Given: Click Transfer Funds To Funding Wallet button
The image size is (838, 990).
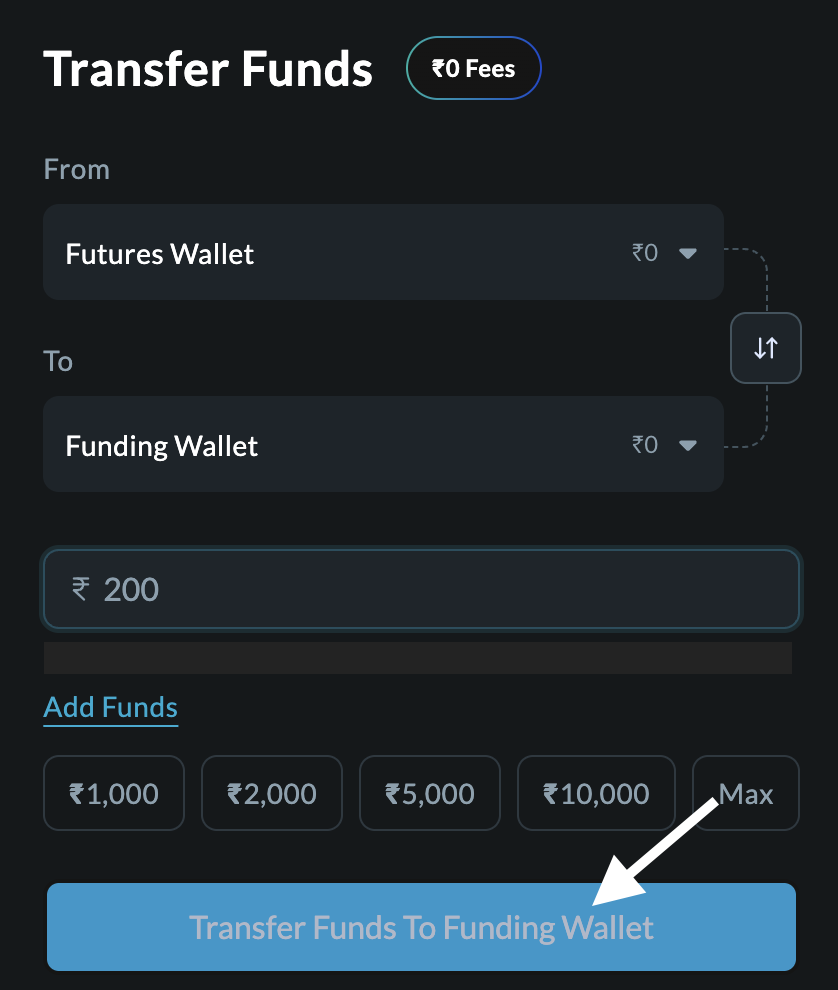Looking at the screenshot, I should pos(421,927).
